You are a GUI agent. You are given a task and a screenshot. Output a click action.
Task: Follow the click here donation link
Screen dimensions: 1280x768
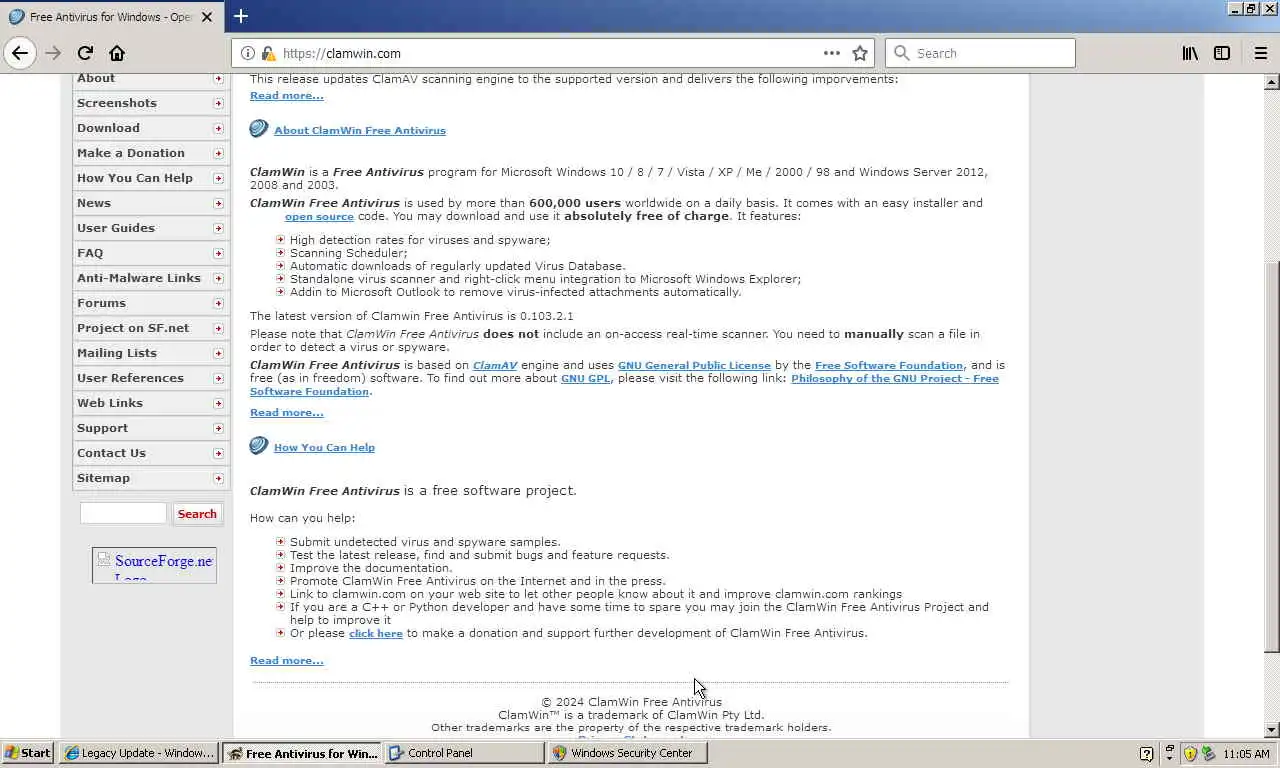click(376, 633)
